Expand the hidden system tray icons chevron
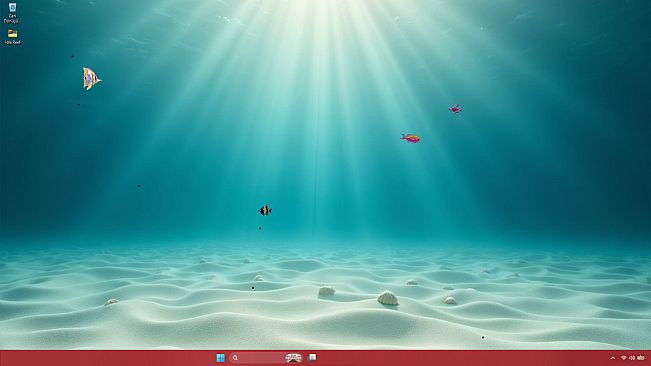Screen dimensions: 651x366 [x=613, y=358]
